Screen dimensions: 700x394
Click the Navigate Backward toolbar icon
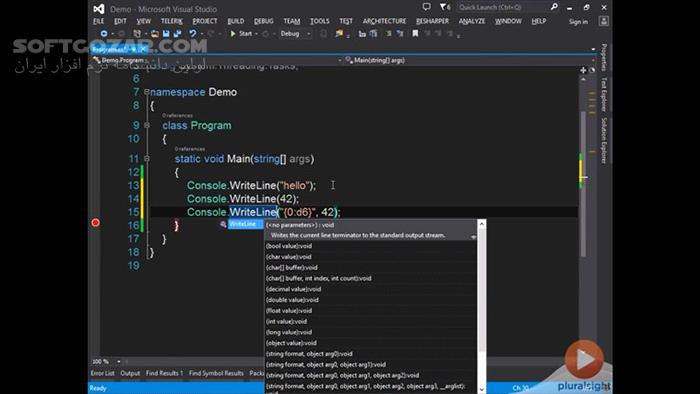pyautogui.click(x=104, y=33)
